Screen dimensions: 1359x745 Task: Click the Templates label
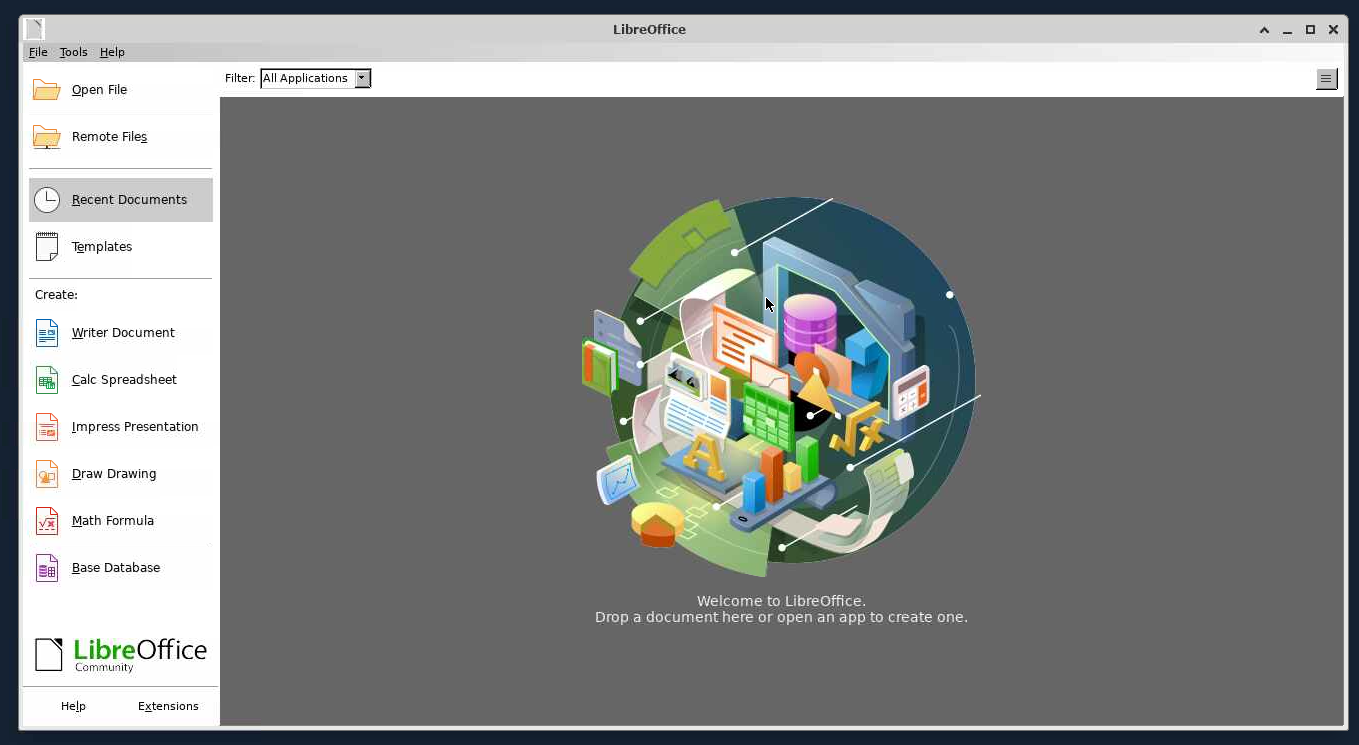click(x=102, y=247)
